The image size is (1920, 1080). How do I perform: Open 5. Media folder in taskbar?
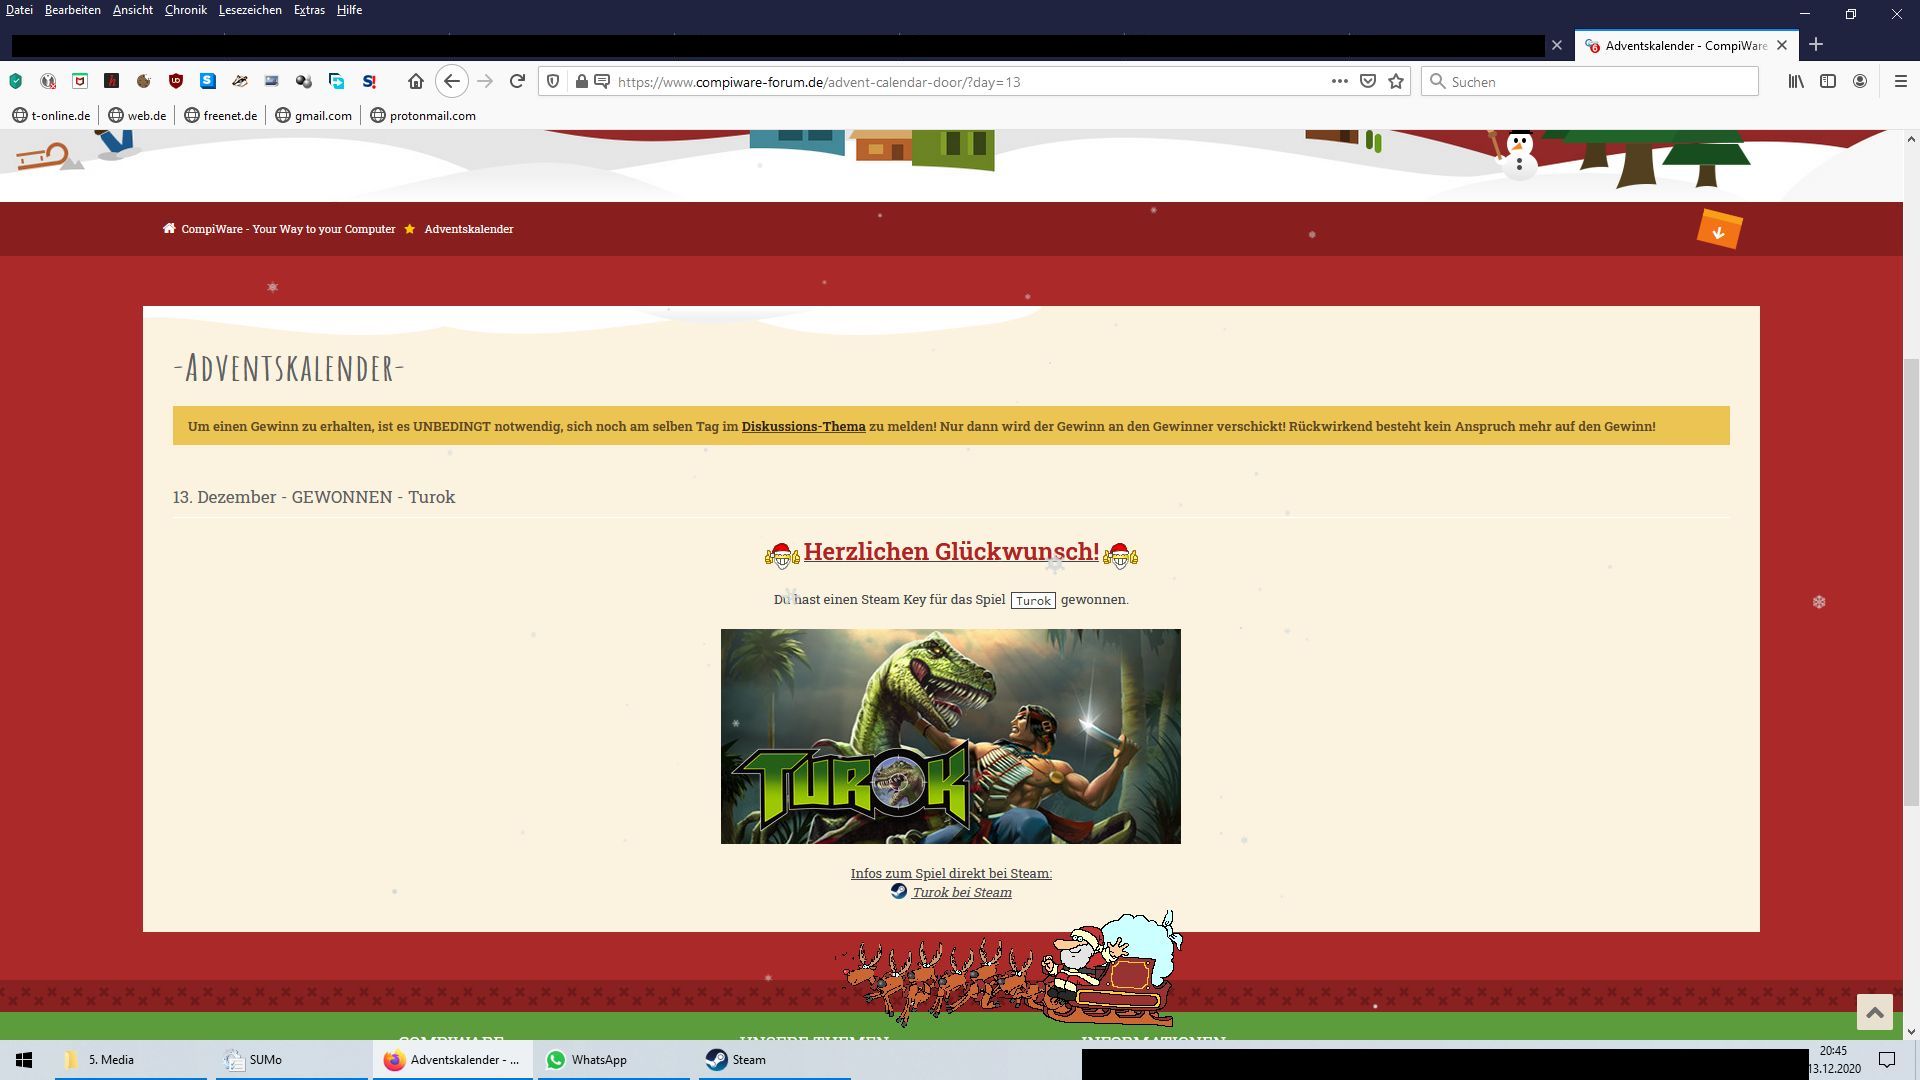131,1060
